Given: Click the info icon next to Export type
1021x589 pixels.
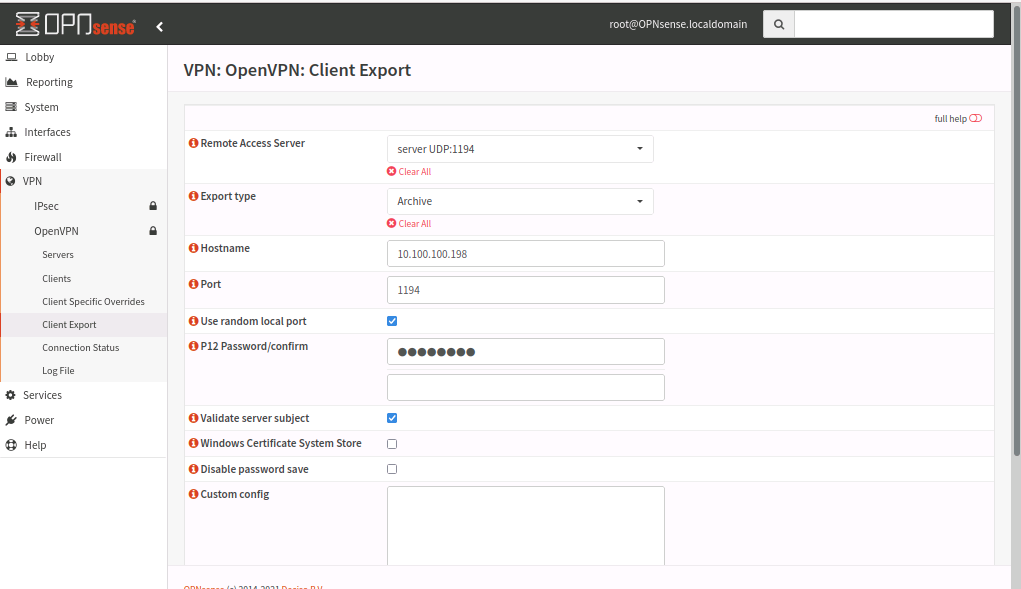Looking at the screenshot, I should click(194, 196).
